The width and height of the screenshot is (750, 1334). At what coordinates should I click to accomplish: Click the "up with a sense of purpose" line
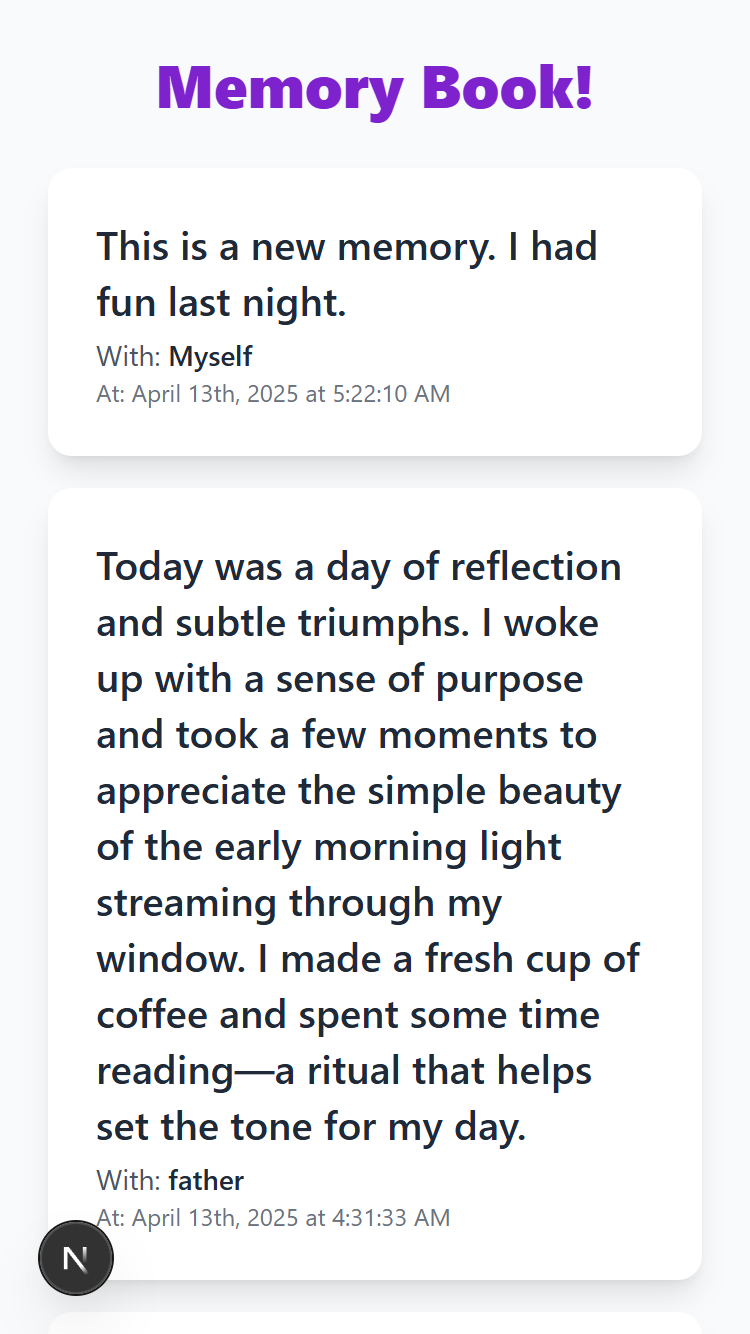click(340, 679)
